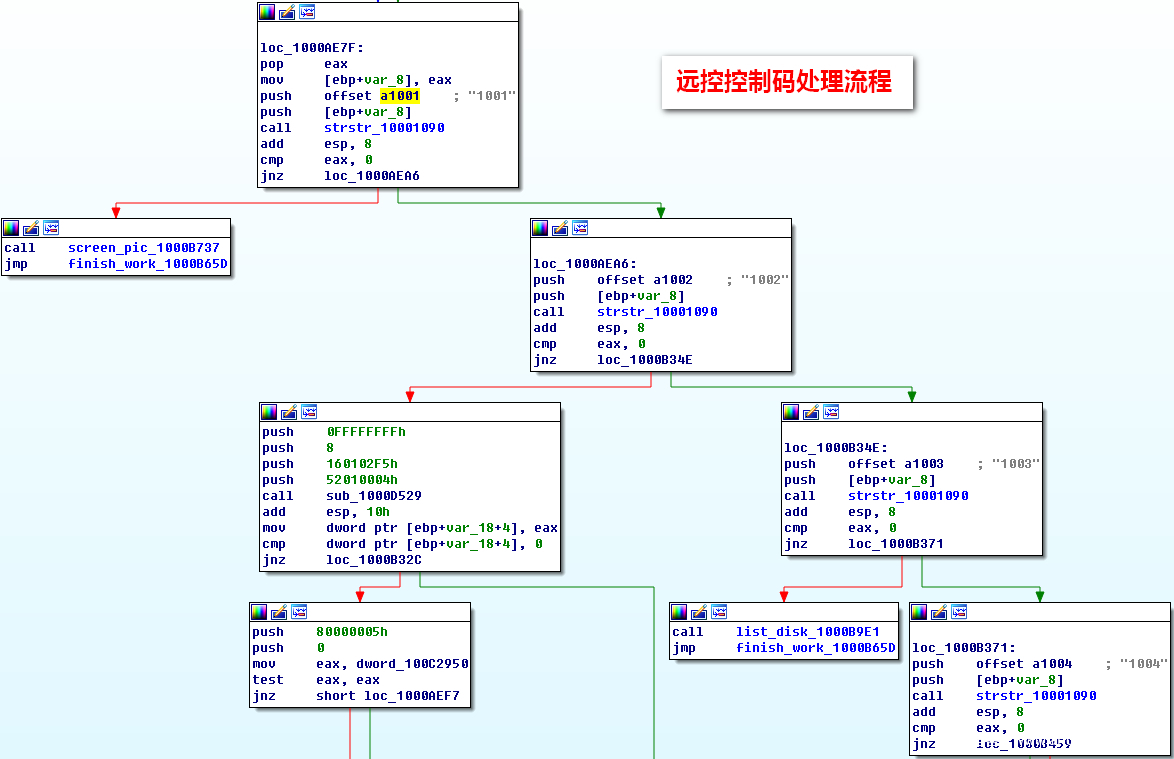Jump to sub_1000D529 call target
1174x759 pixels.
pyautogui.click(x=373, y=496)
